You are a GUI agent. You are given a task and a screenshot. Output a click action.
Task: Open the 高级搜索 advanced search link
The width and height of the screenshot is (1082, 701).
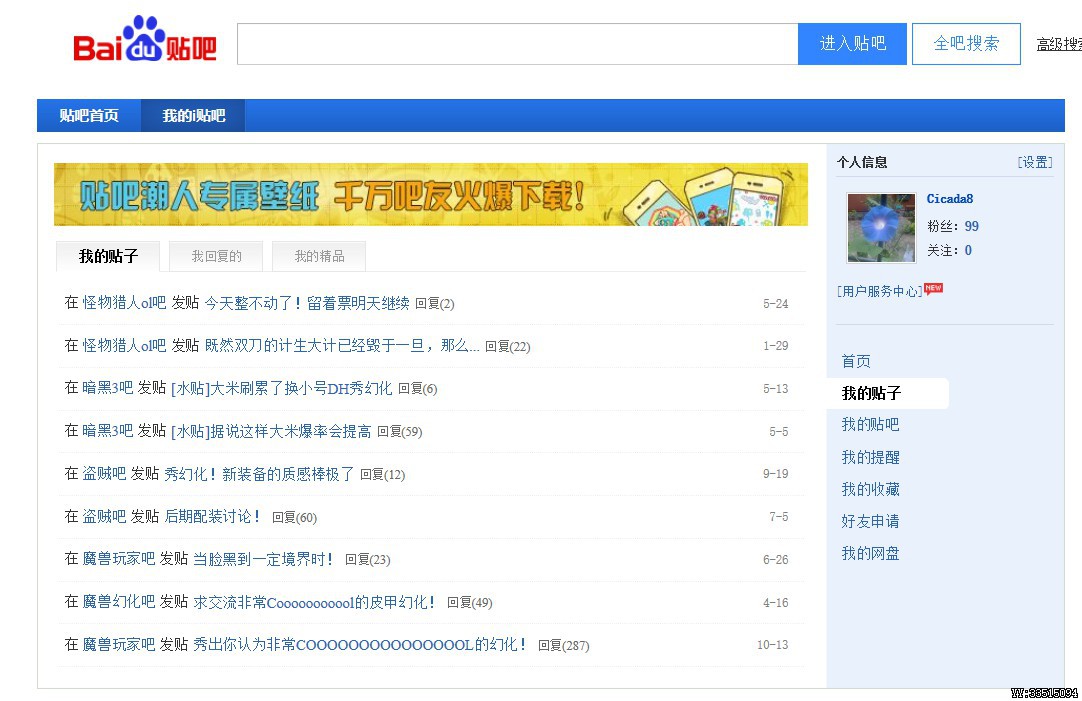(1060, 43)
